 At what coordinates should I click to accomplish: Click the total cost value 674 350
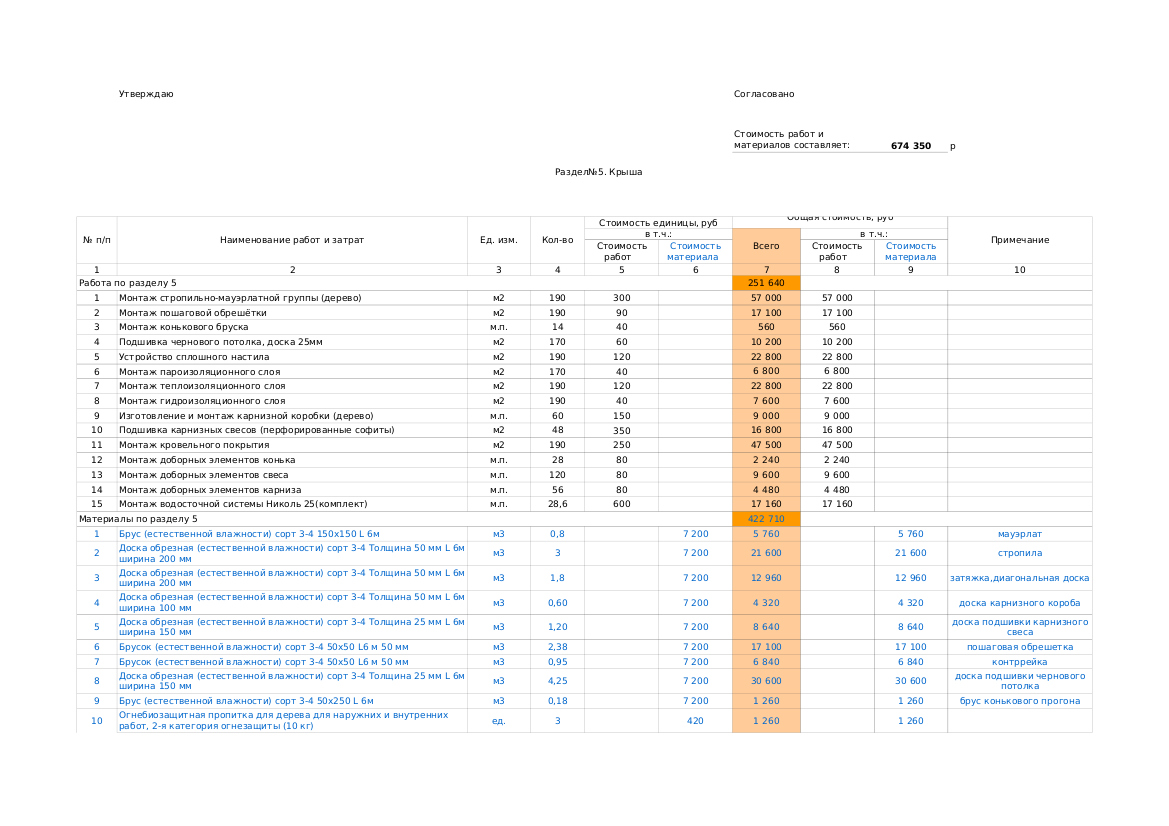pos(910,146)
